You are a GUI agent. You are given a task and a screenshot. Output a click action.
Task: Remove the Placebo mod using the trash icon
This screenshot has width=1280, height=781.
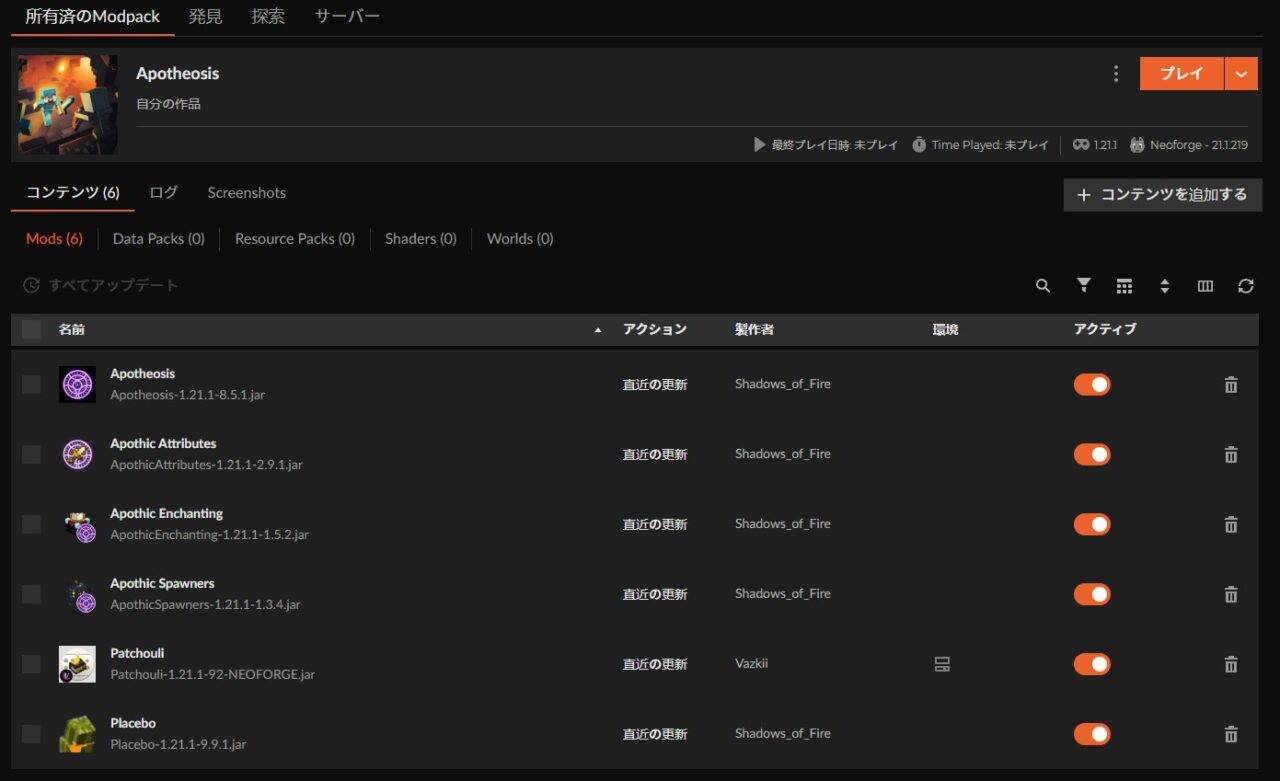[1231, 735]
